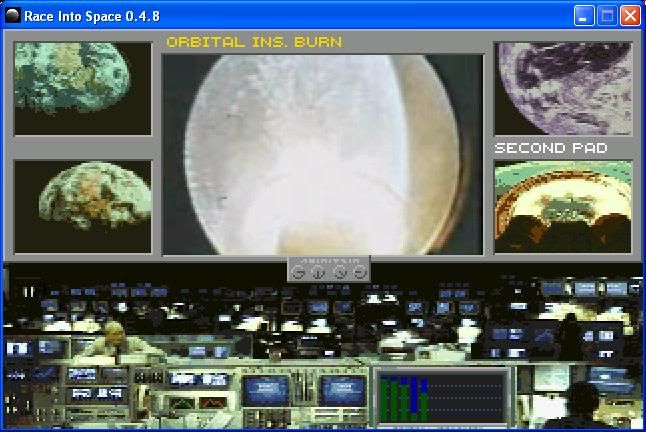Click the second dial with needle pointing down
Image resolution: width=646 pixels, height=432 pixels.
pos(318,273)
